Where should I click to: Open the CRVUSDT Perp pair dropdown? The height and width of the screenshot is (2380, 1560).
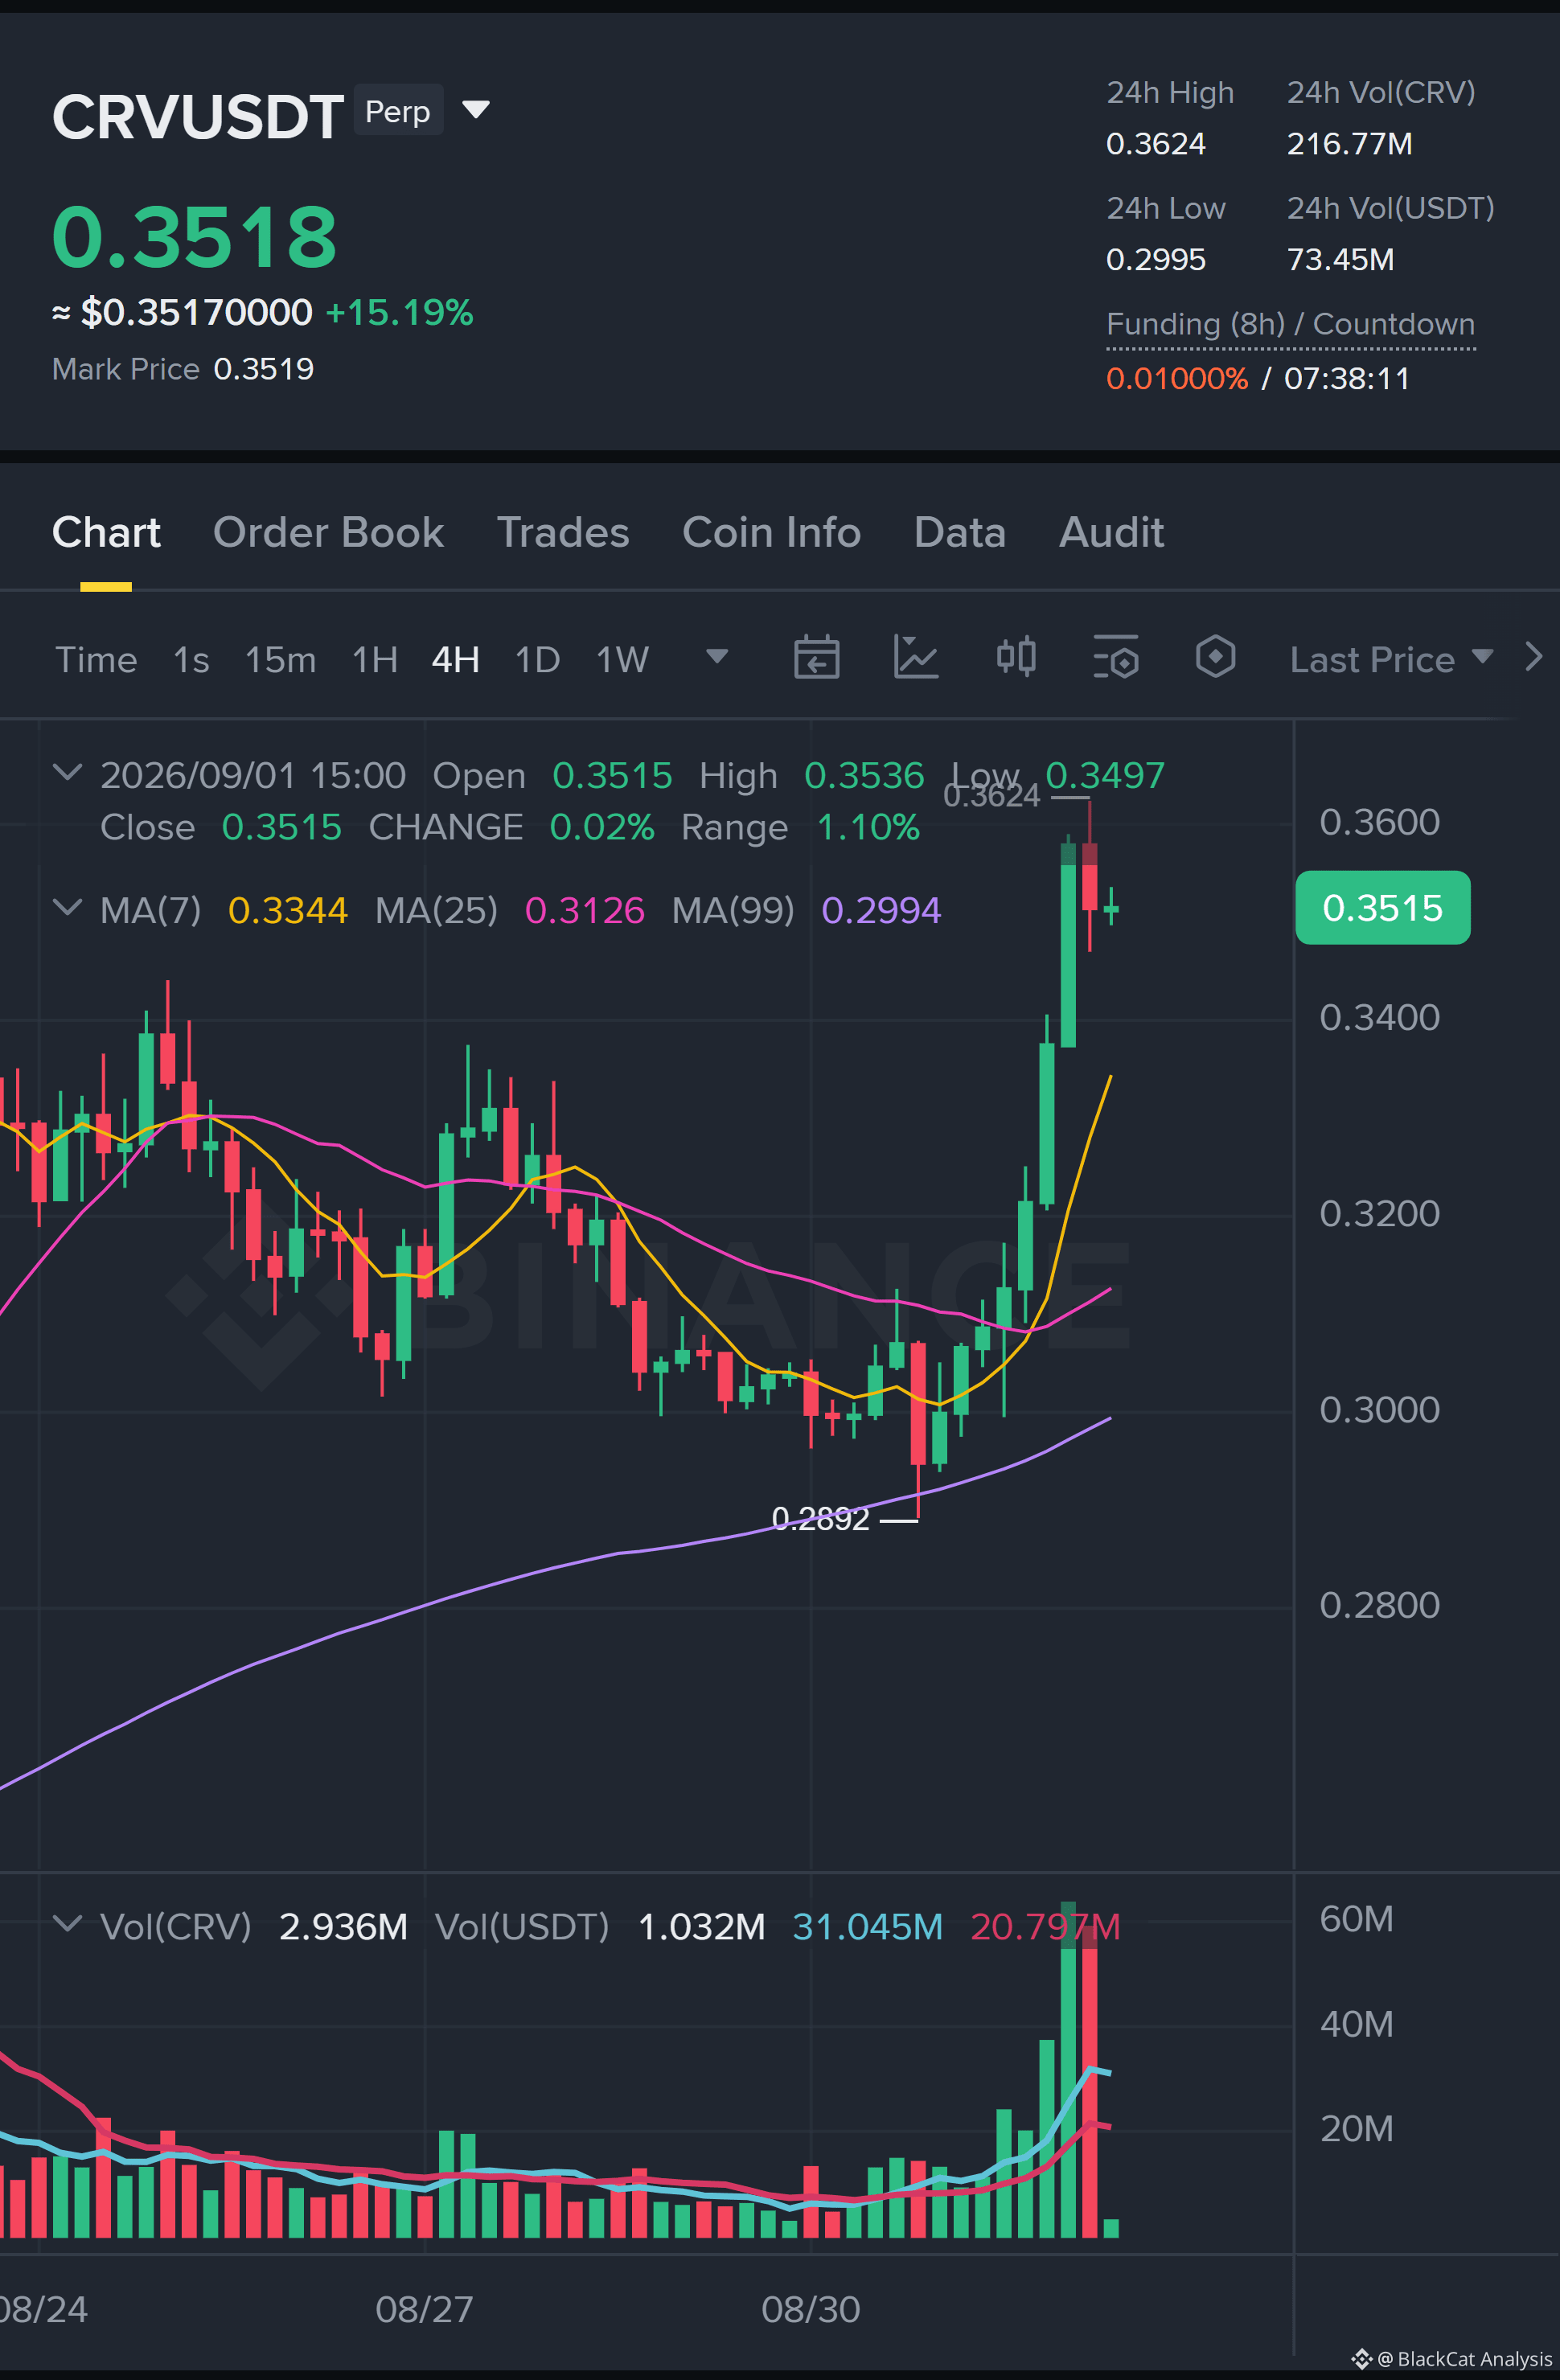tap(476, 109)
